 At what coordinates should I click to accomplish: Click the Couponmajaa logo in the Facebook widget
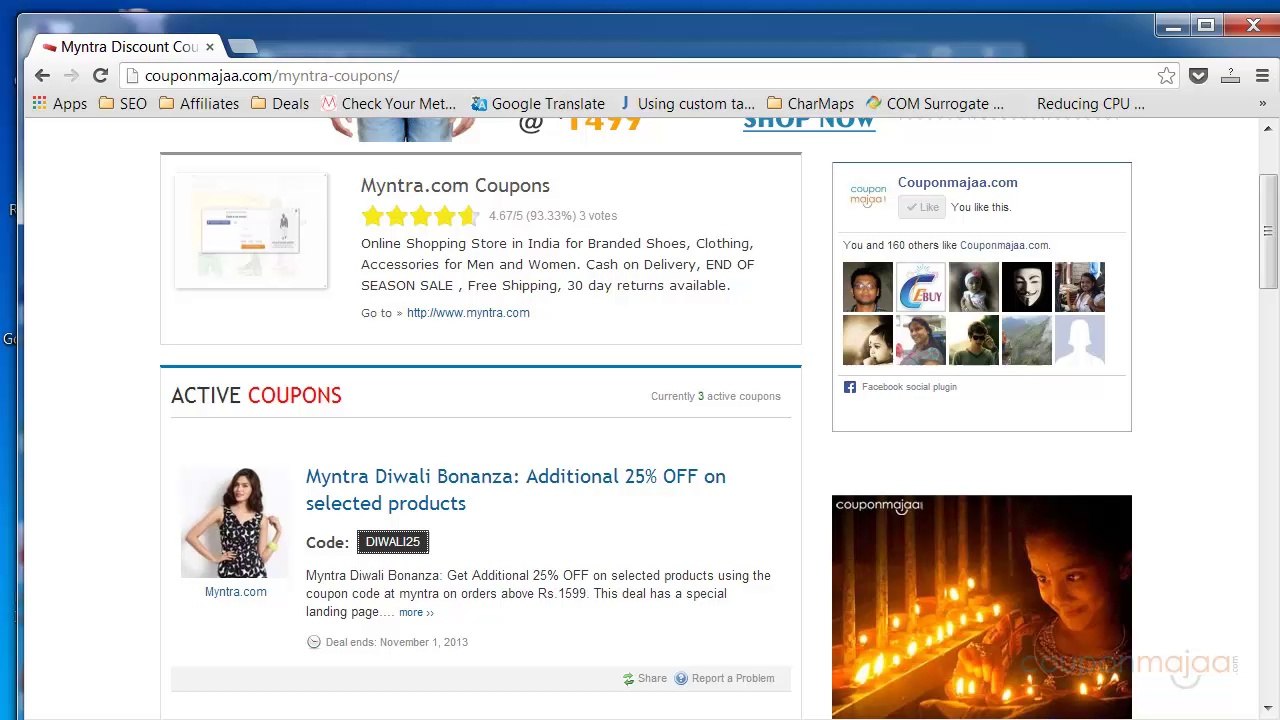pyautogui.click(x=868, y=195)
